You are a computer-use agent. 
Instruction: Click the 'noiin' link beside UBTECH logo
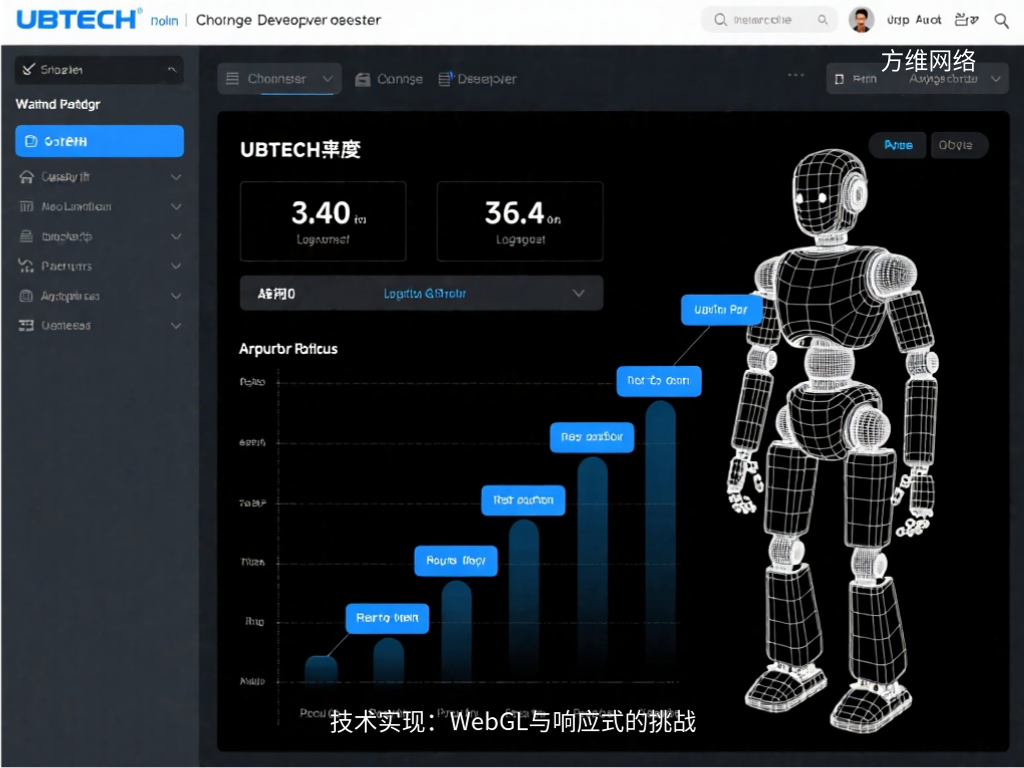[164, 21]
